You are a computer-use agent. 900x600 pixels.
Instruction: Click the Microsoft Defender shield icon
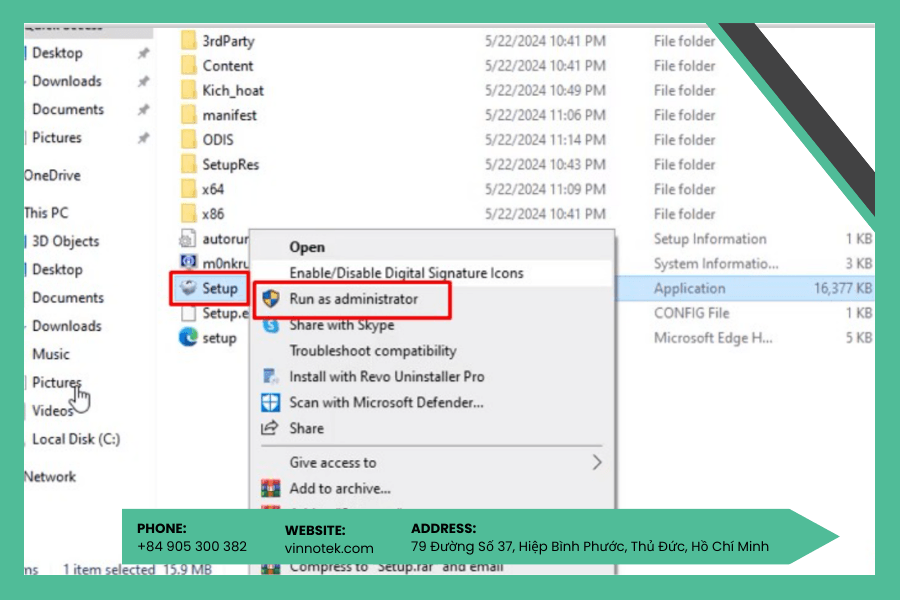pyautogui.click(x=270, y=402)
